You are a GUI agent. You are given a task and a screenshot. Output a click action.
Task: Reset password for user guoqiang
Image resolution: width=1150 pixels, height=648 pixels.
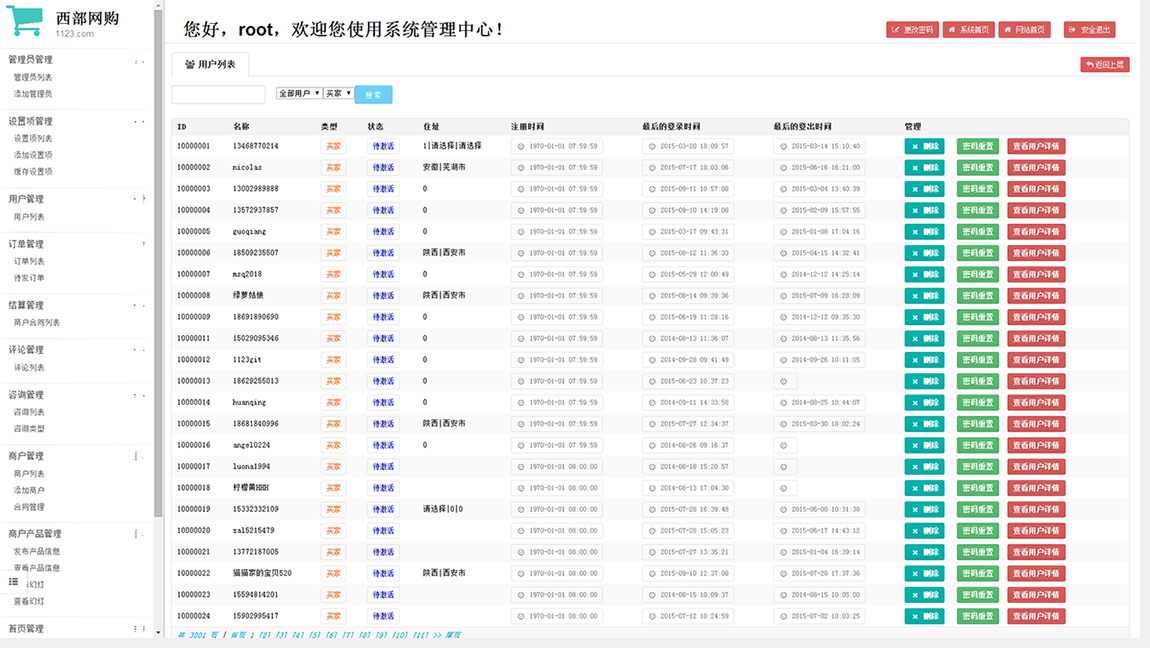[977, 232]
